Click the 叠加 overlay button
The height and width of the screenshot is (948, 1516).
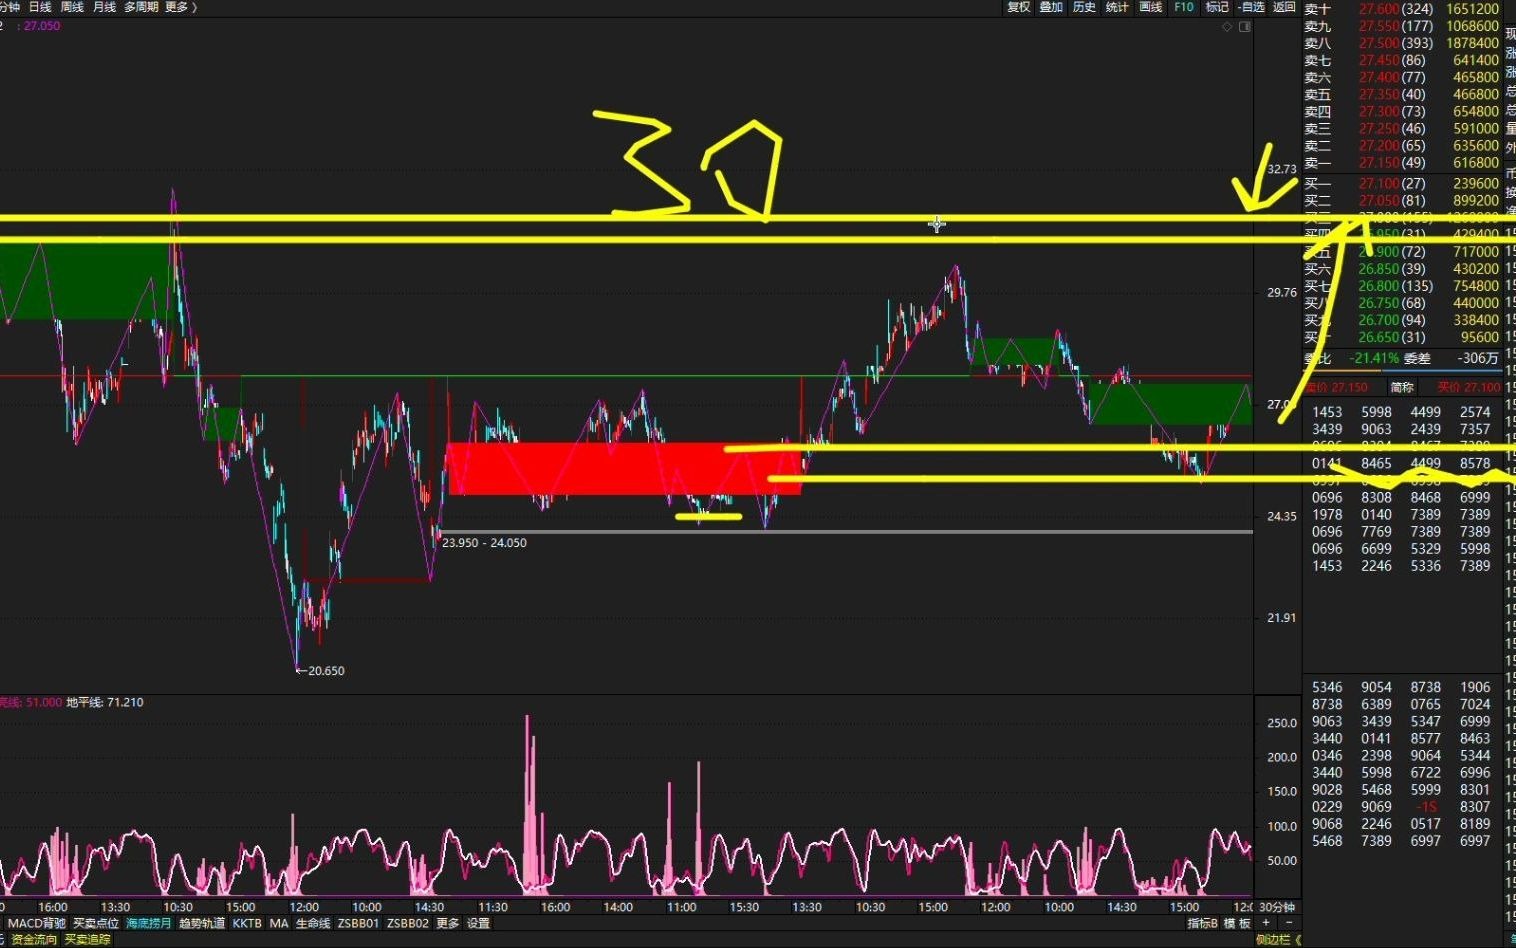pos(1051,7)
